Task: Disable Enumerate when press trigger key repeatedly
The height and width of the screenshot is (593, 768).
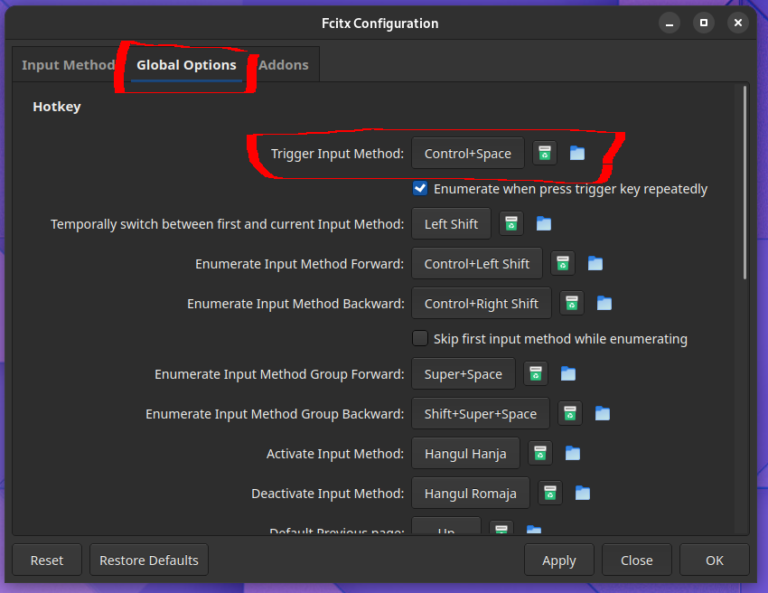Action: 421,189
